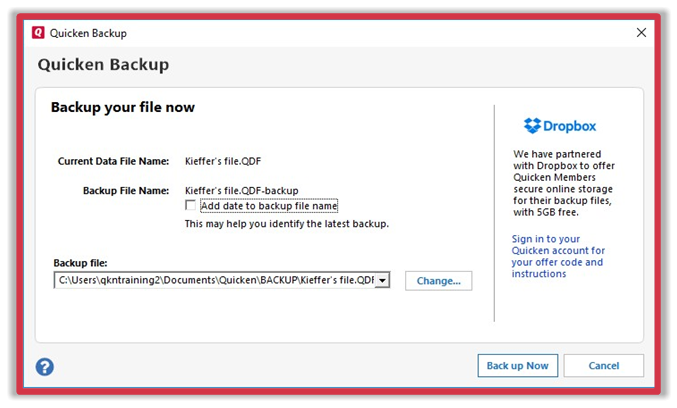Image resolution: width=677 pixels, height=408 pixels.
Task: Click the Quicken logo in title bar
Action: (39, 32)
